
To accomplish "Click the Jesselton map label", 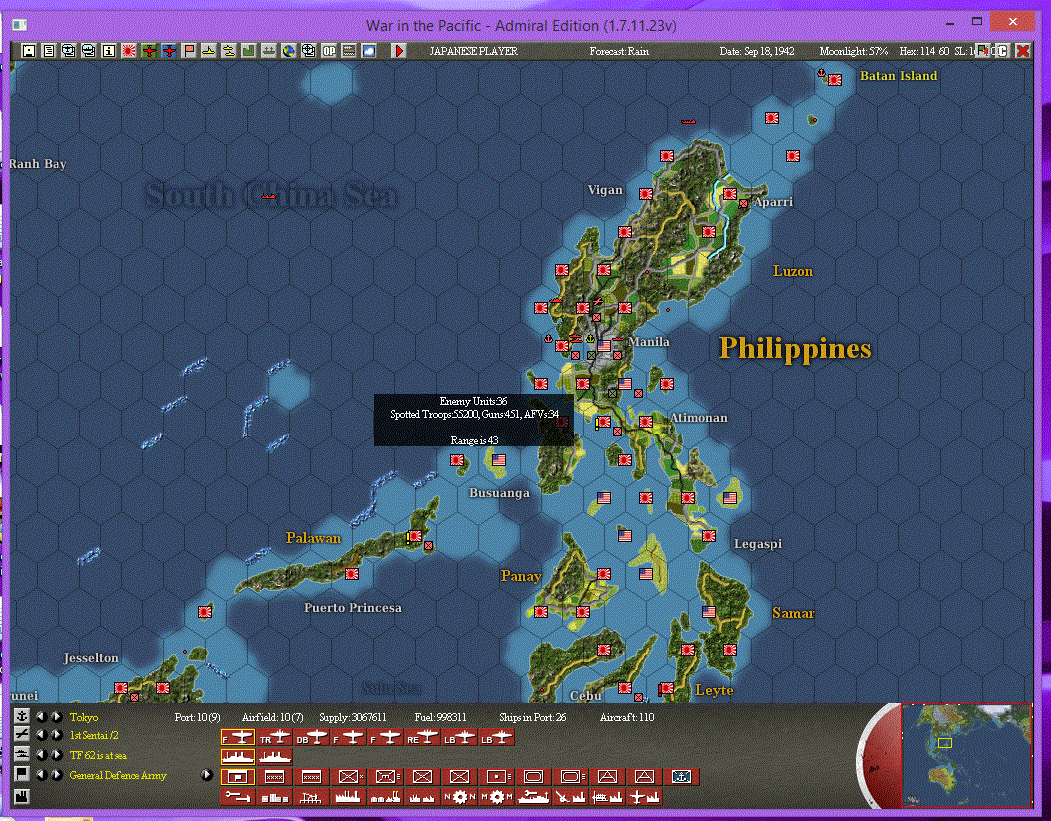I will pos(90,657).
